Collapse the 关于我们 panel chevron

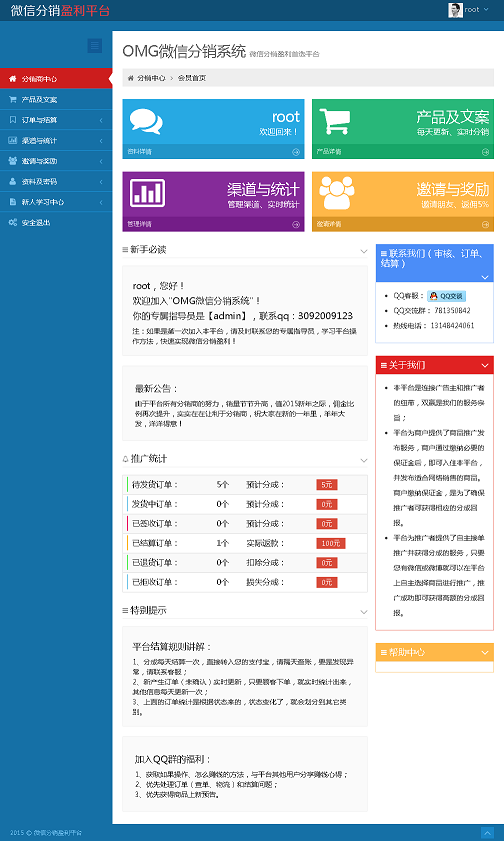coord(485,365)
